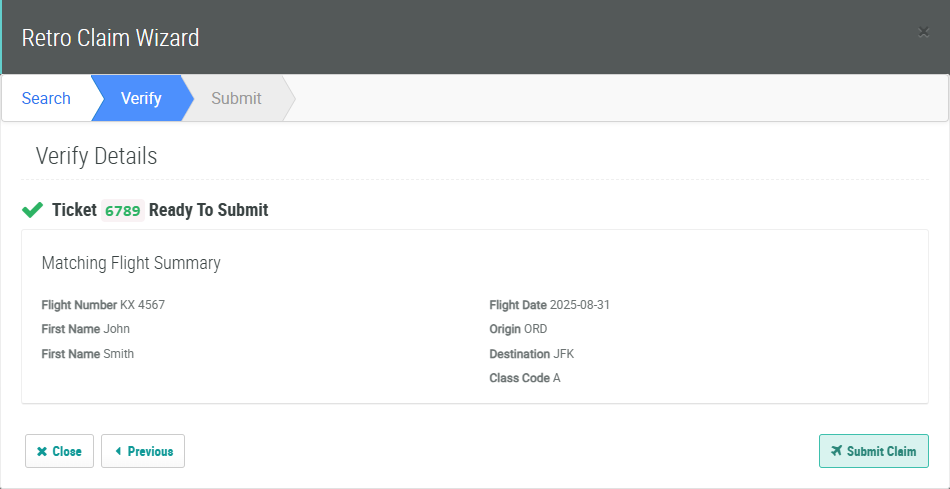Click the Retro Claim Wizard title

point(111,38)
